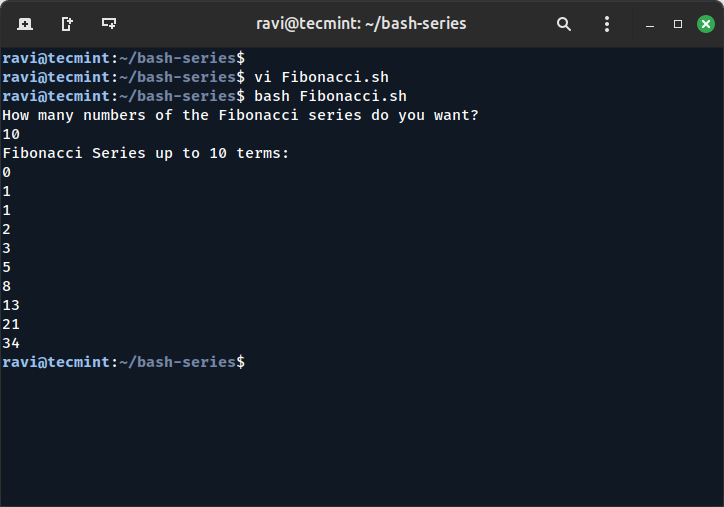Image resolution: width=724 pixels, height=507 pixels.
Task: Open the search magnifier in title bar
Action: pos(564,23)
